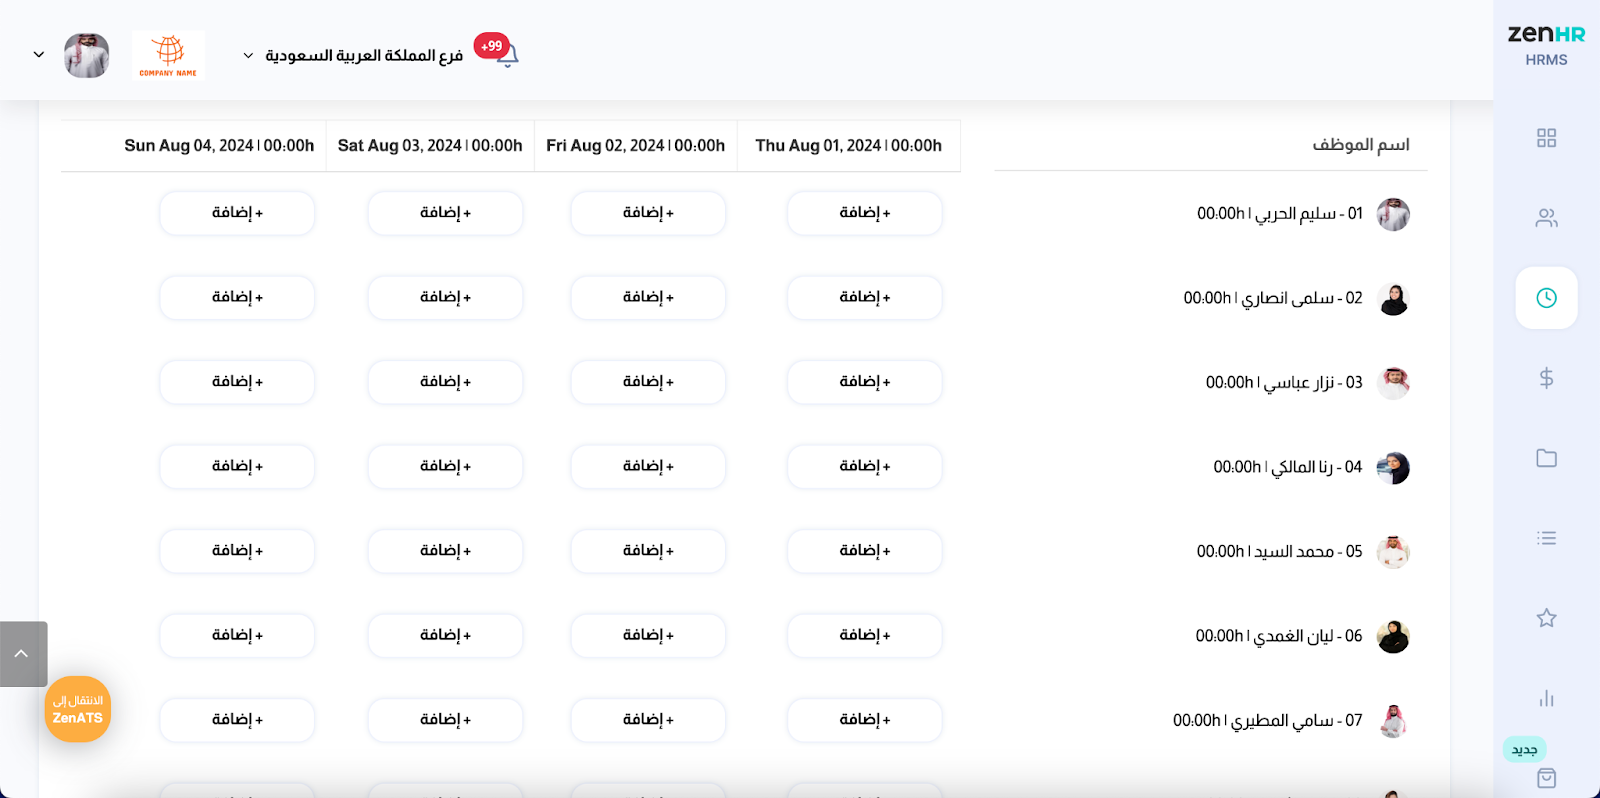
Task: Add entry for employee 01 on Thu Aug 01
Action: click(865, 213)
